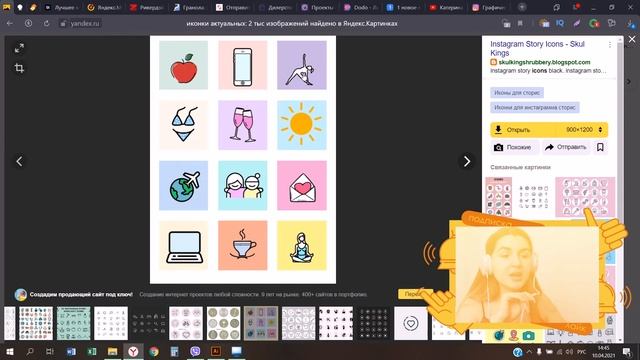Image resolution: width=640 pixels, height=360 pixels.
Task: Close the image viewer
Action: tap(632, 39)
